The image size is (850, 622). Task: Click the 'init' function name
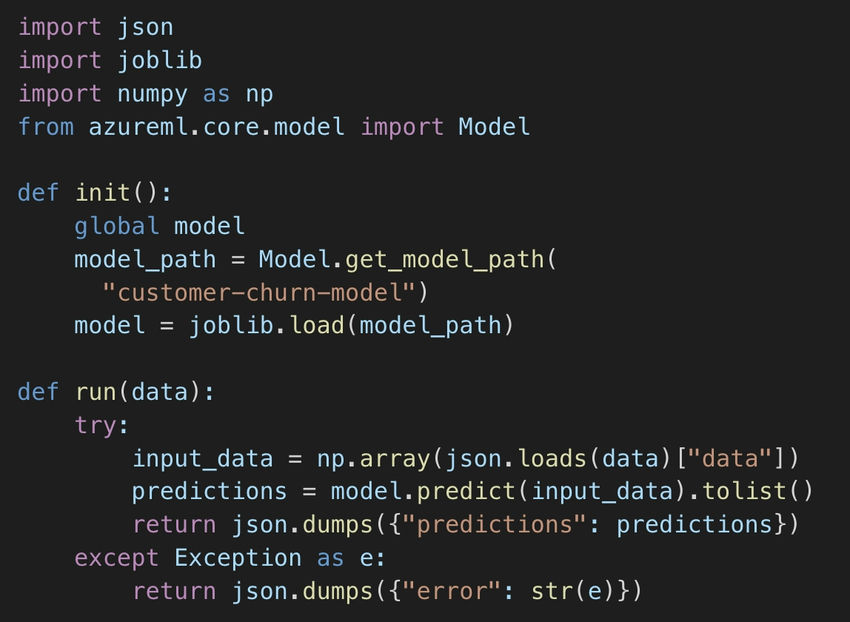[x=103, y=193]
